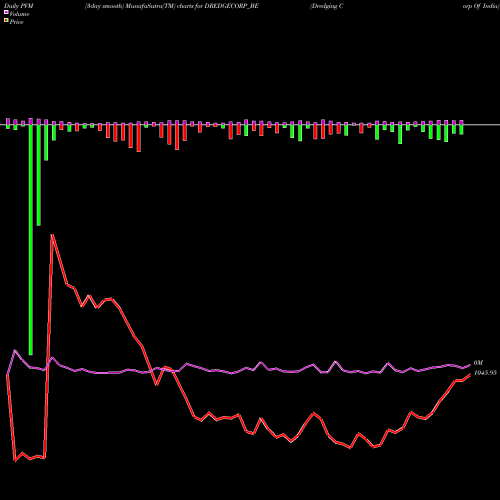Click the MunafaSutra charts title for DREDGECORP_BE
Viewport: 500px width, 500px height.
[x=172, y=6]
